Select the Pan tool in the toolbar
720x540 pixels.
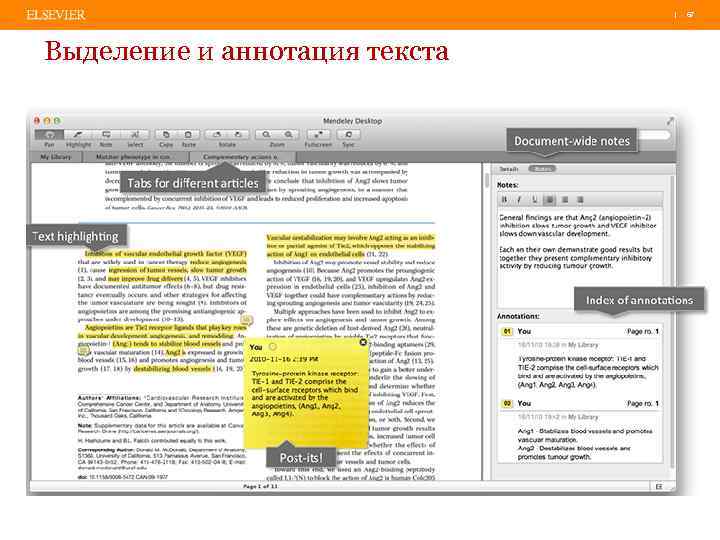49,135
